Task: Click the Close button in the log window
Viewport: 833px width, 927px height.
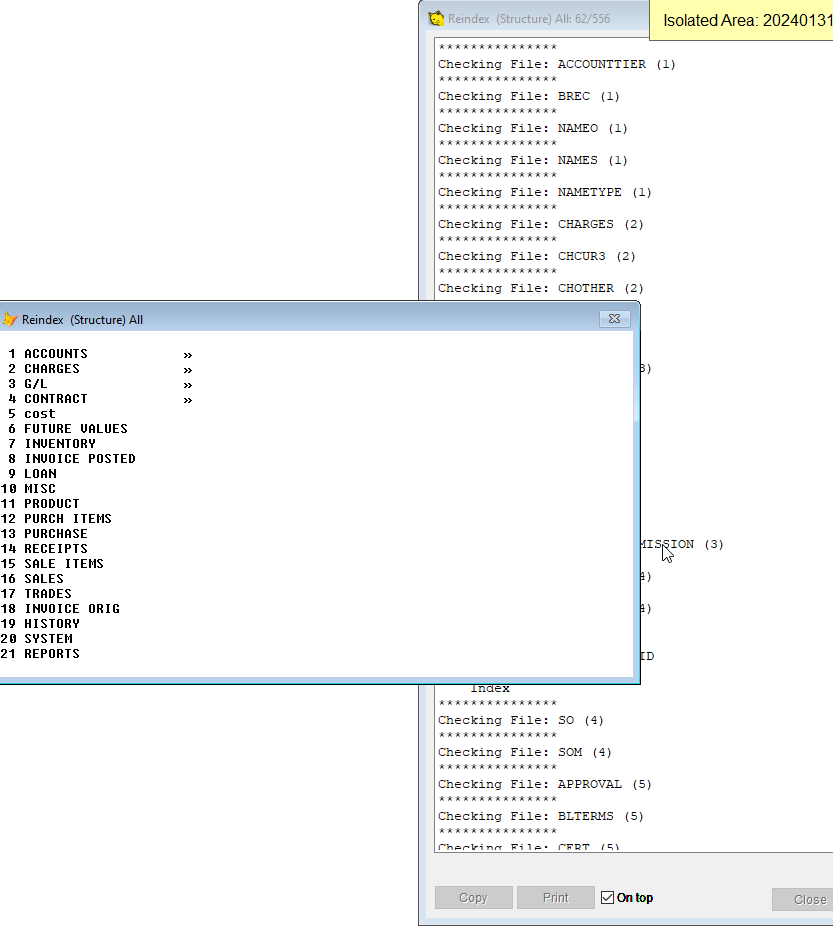Action: pos(805,899)
